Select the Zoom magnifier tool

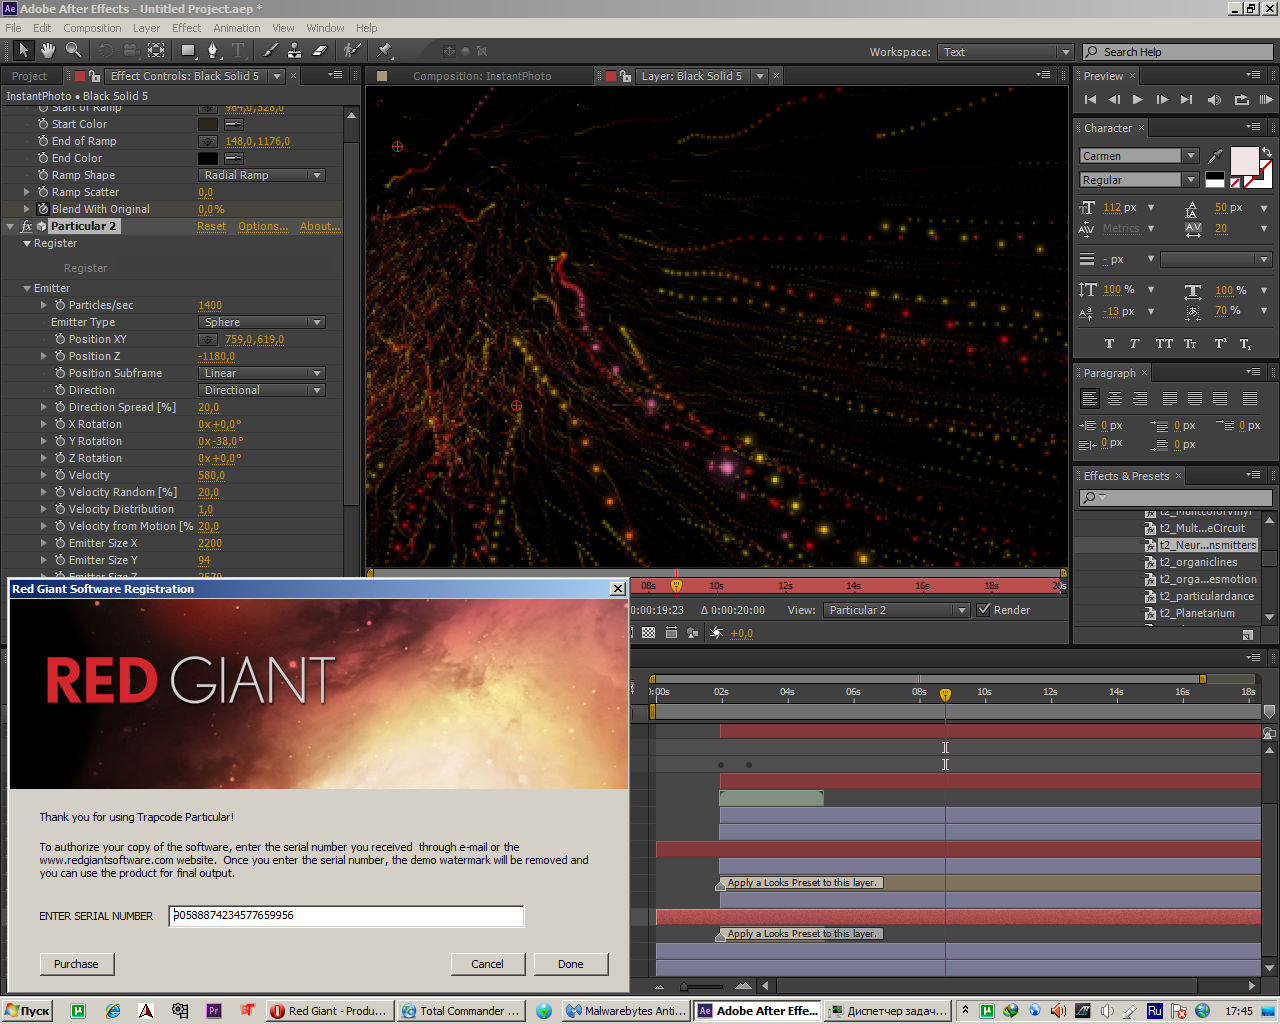[x=74, y=50]
